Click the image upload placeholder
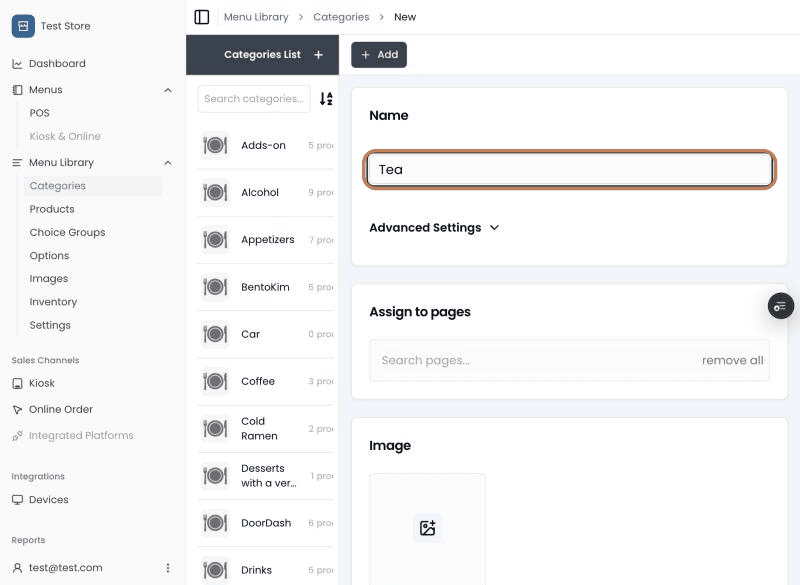The width and height of the screenshot is (800, 585). pyautogui.click(x=428, y=529)
